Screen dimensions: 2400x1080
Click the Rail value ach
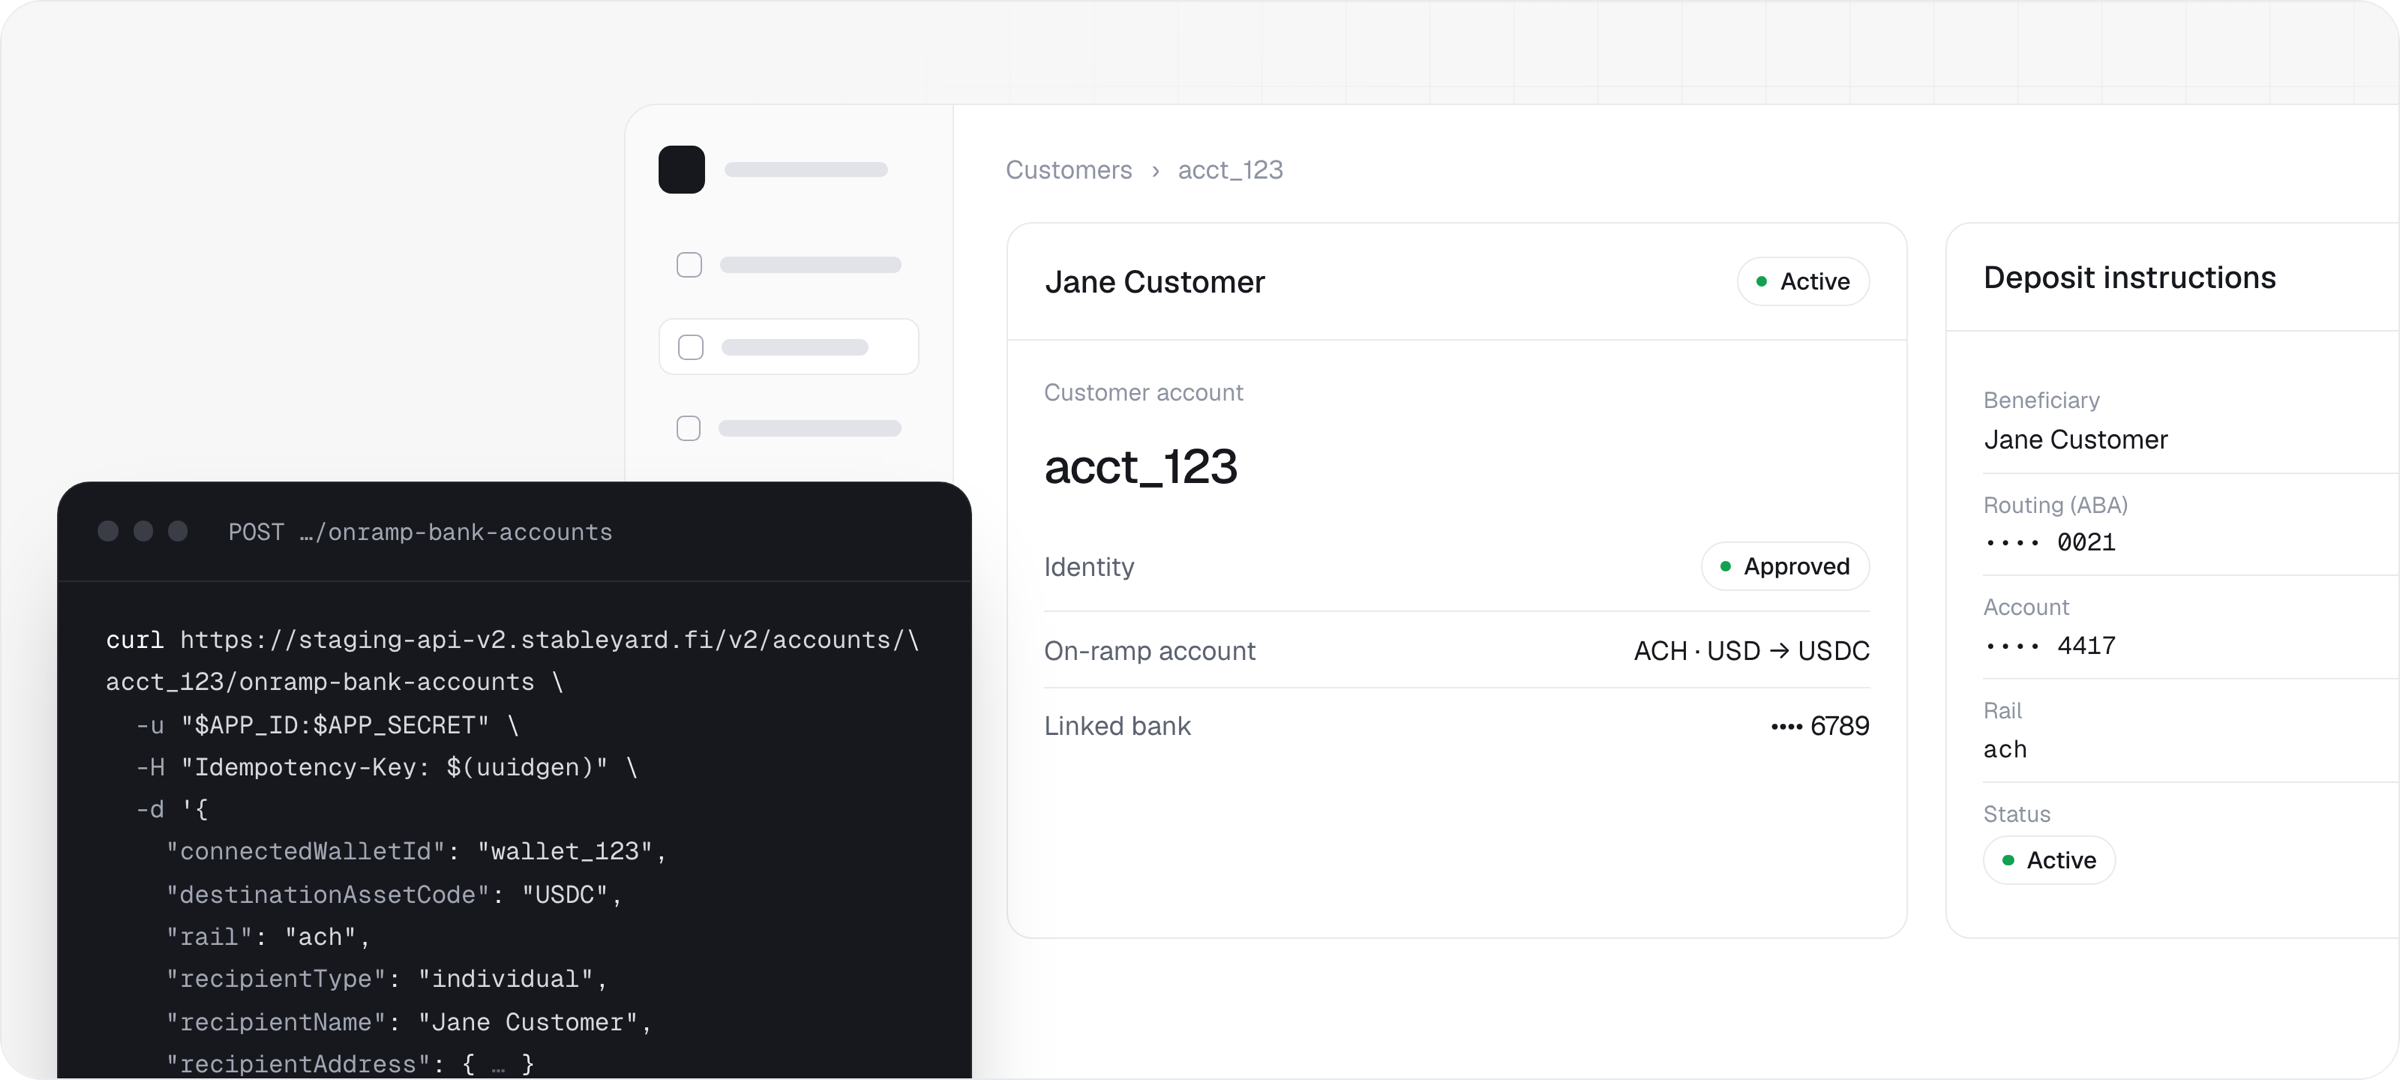pyautogui.click(x=2004, y=749)
